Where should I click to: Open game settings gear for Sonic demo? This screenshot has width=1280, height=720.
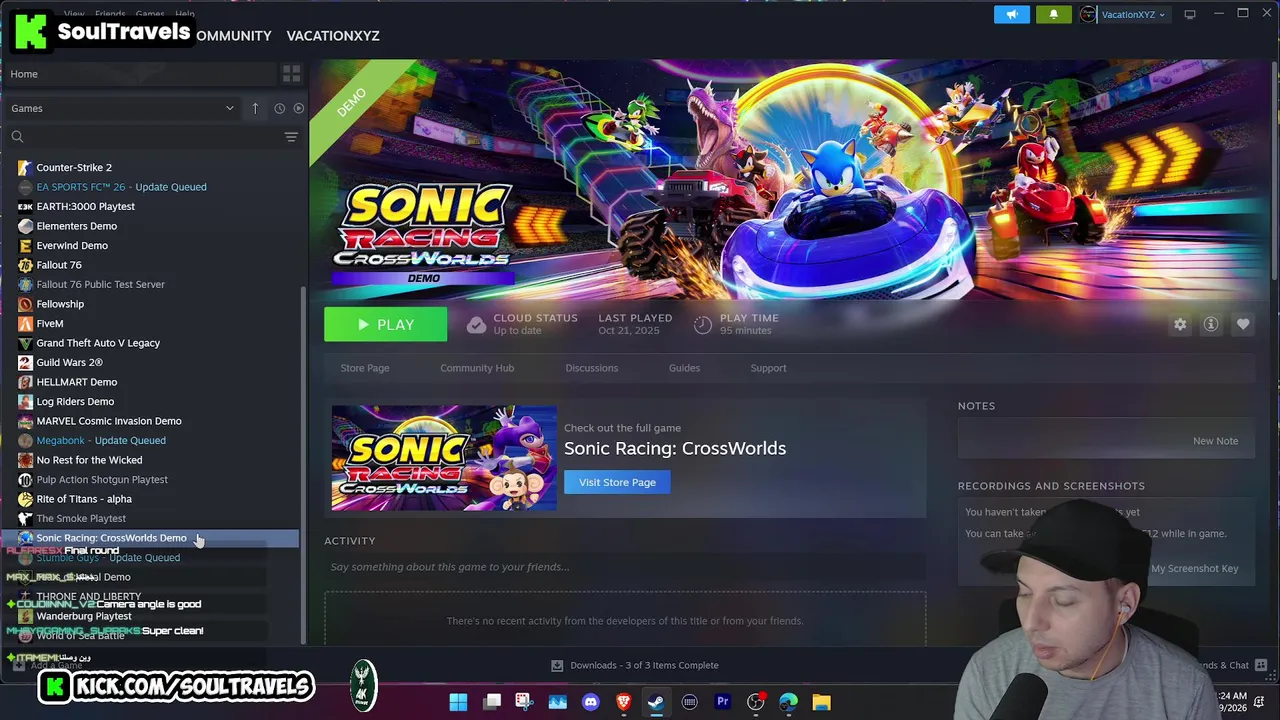point(1180,324)
